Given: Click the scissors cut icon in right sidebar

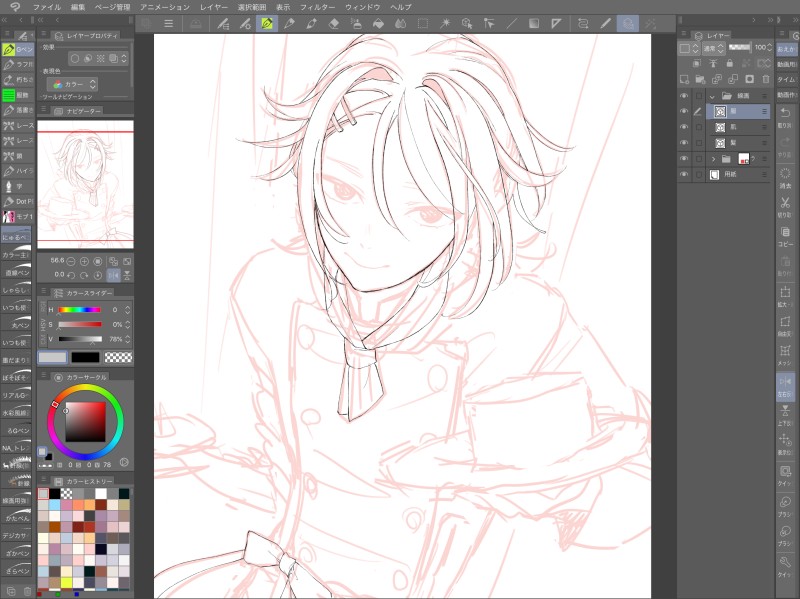Looking at the screenshot, I should (785, 203).
